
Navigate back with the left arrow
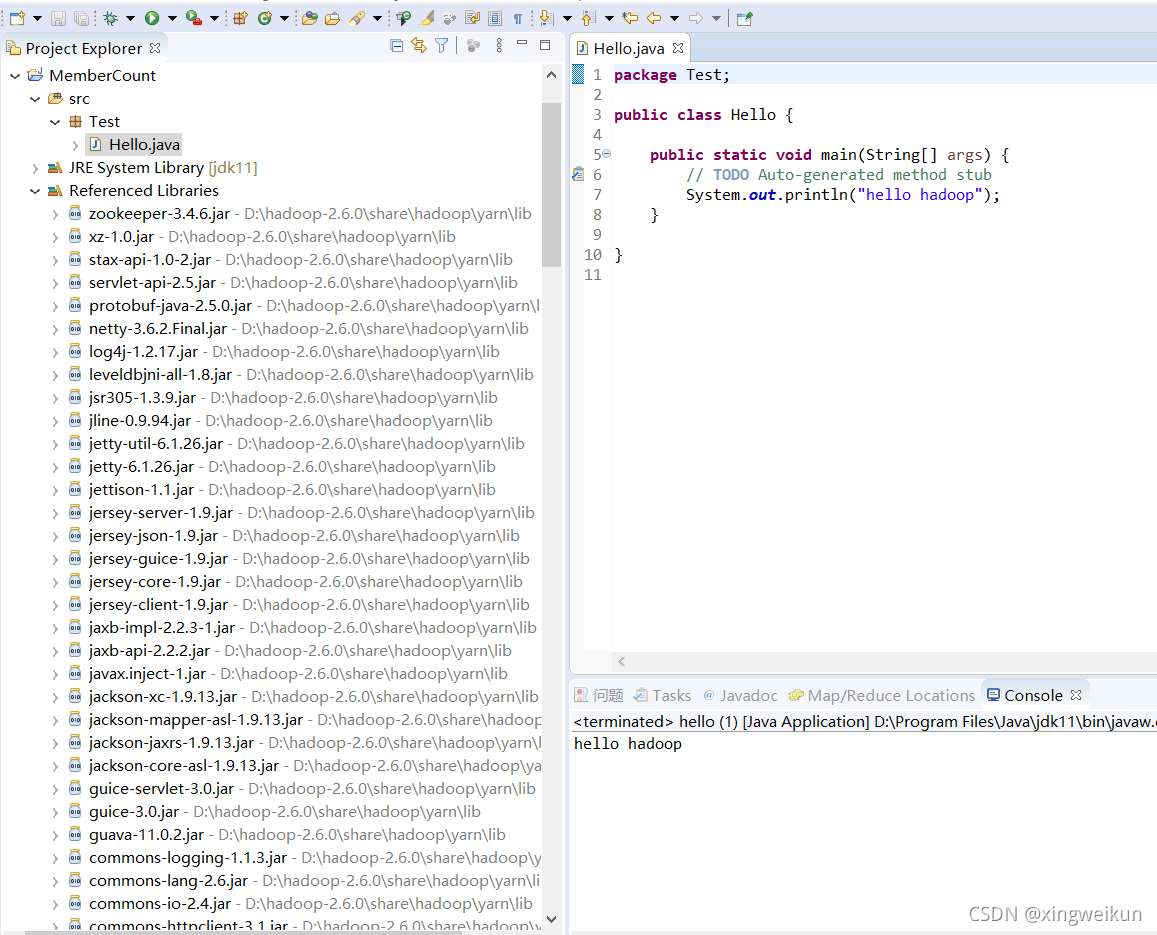point(654,18)
